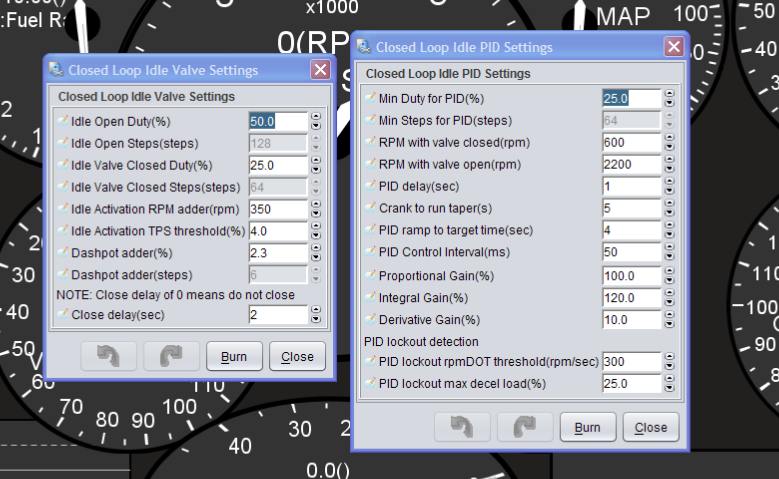Close the Idle Valve Settings via Close button
Image resolution: width=779 pixels, height=479 pixels.
tap(297, 356)
